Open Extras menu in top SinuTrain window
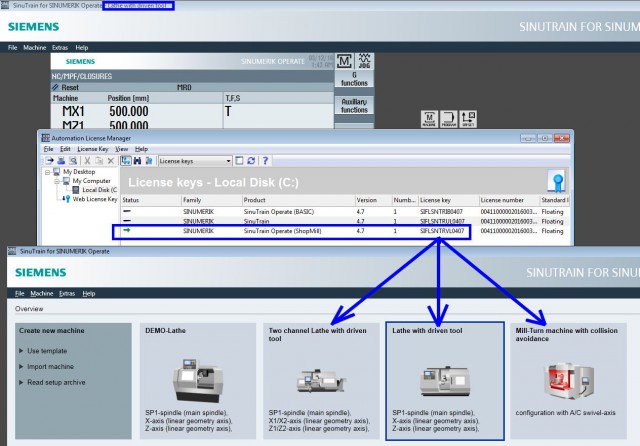This screenshot has height=446, width=640. [x=60, y=48]
